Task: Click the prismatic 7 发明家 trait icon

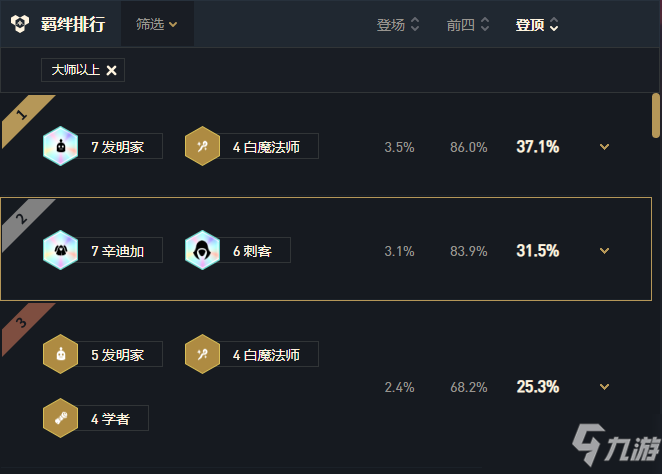Action: pos(60,146)
